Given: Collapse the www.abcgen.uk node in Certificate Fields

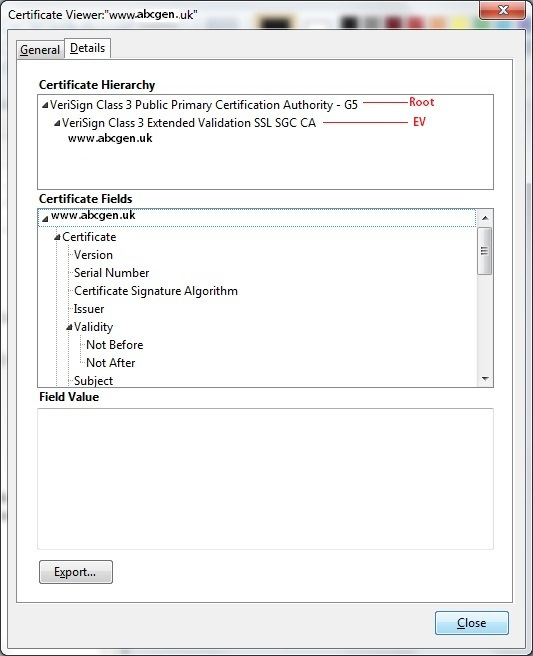Looking at the screenshot, I should coord(45,219).
